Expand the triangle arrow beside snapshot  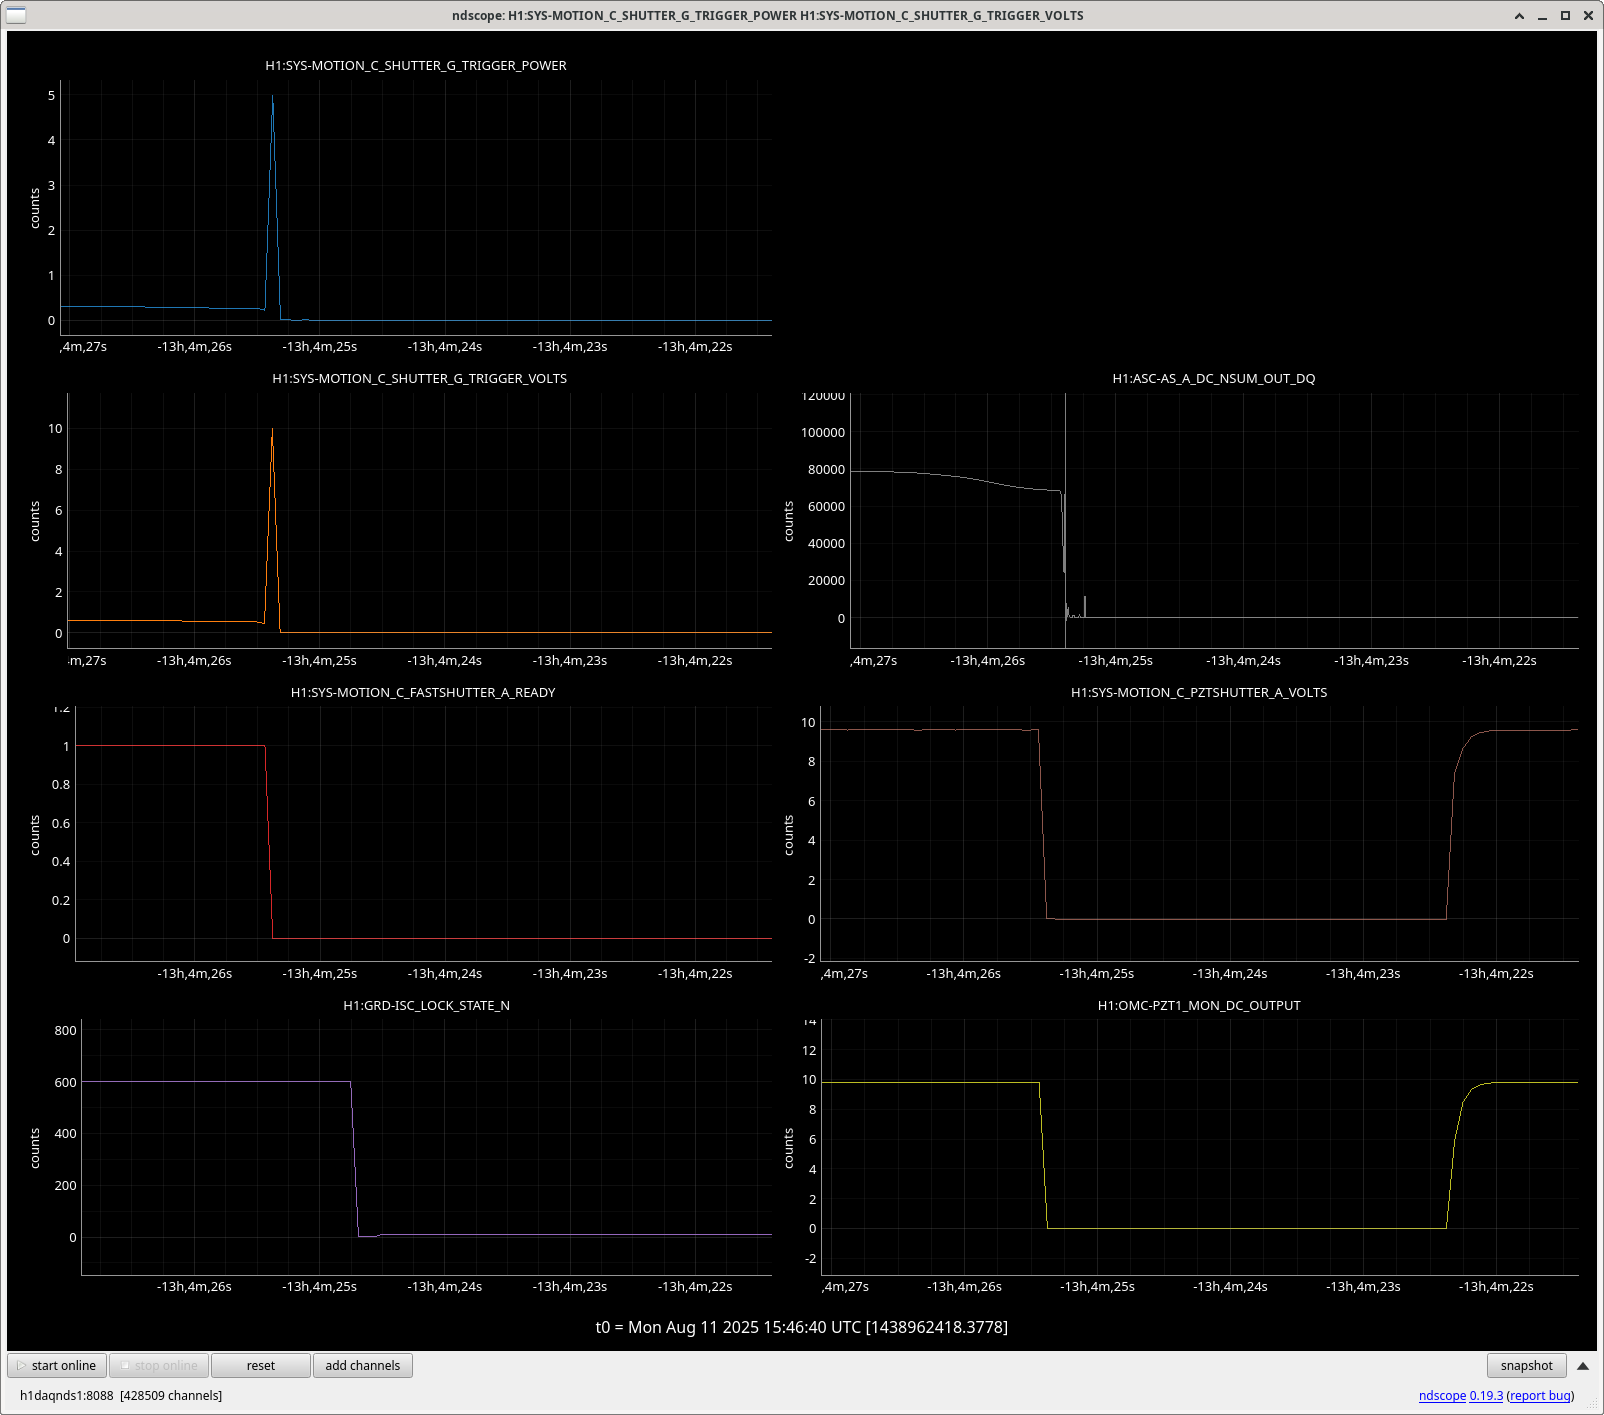(x=1583, y=1365)
